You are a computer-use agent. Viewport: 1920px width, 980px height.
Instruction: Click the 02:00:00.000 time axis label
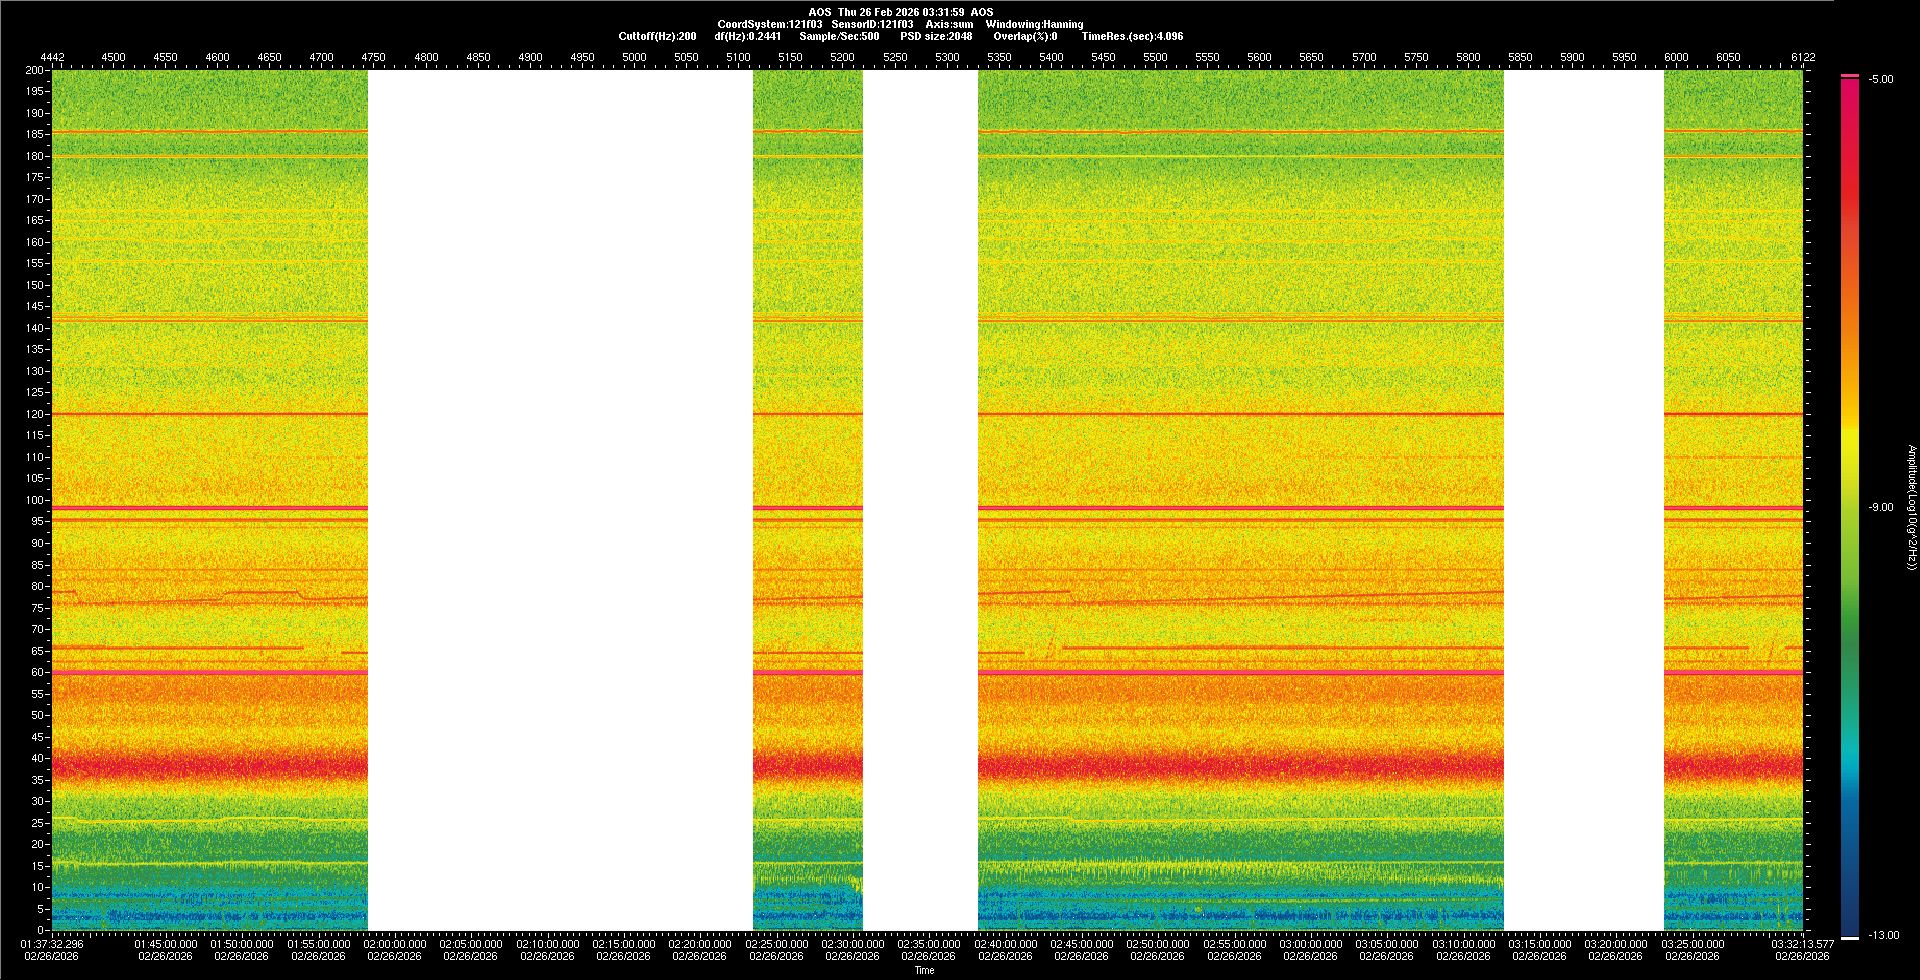click(394, 944)
